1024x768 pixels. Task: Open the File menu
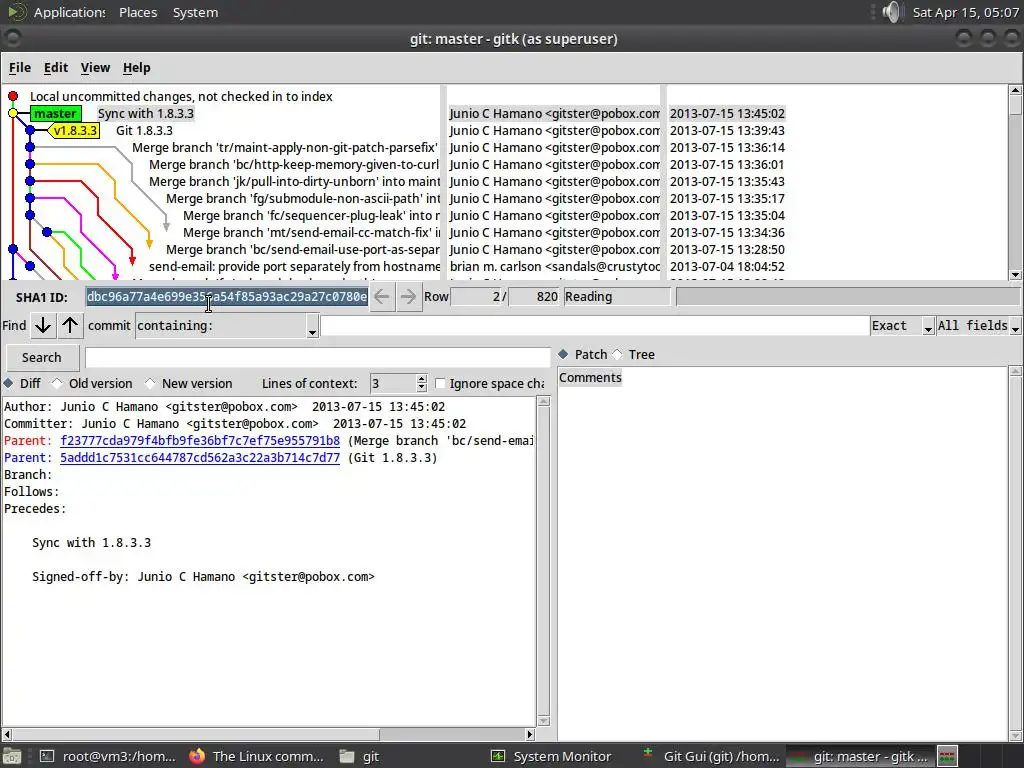pyautogui.click(x=20, y=67)
